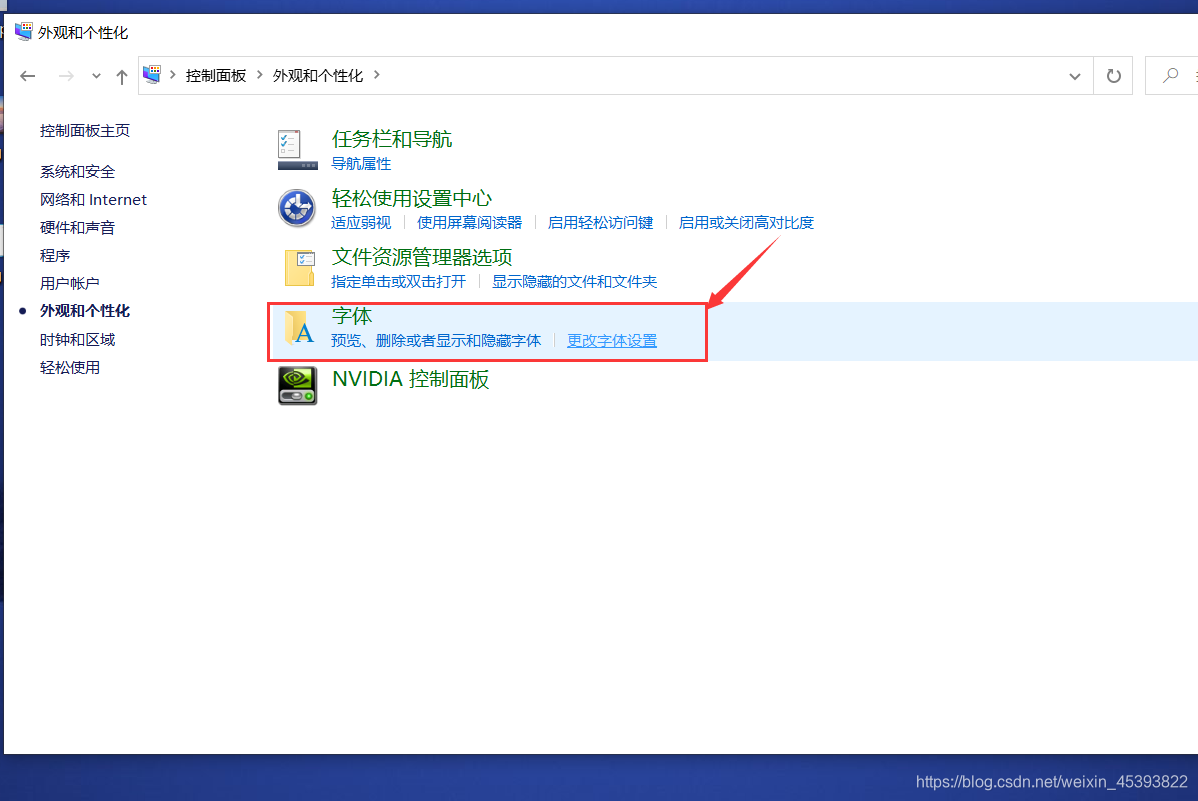Viewport: 1198px width, 801px height.
Task: Expand chevron after 外观和个性化 in breadcrumb
Action: click(x=377, y=75)
